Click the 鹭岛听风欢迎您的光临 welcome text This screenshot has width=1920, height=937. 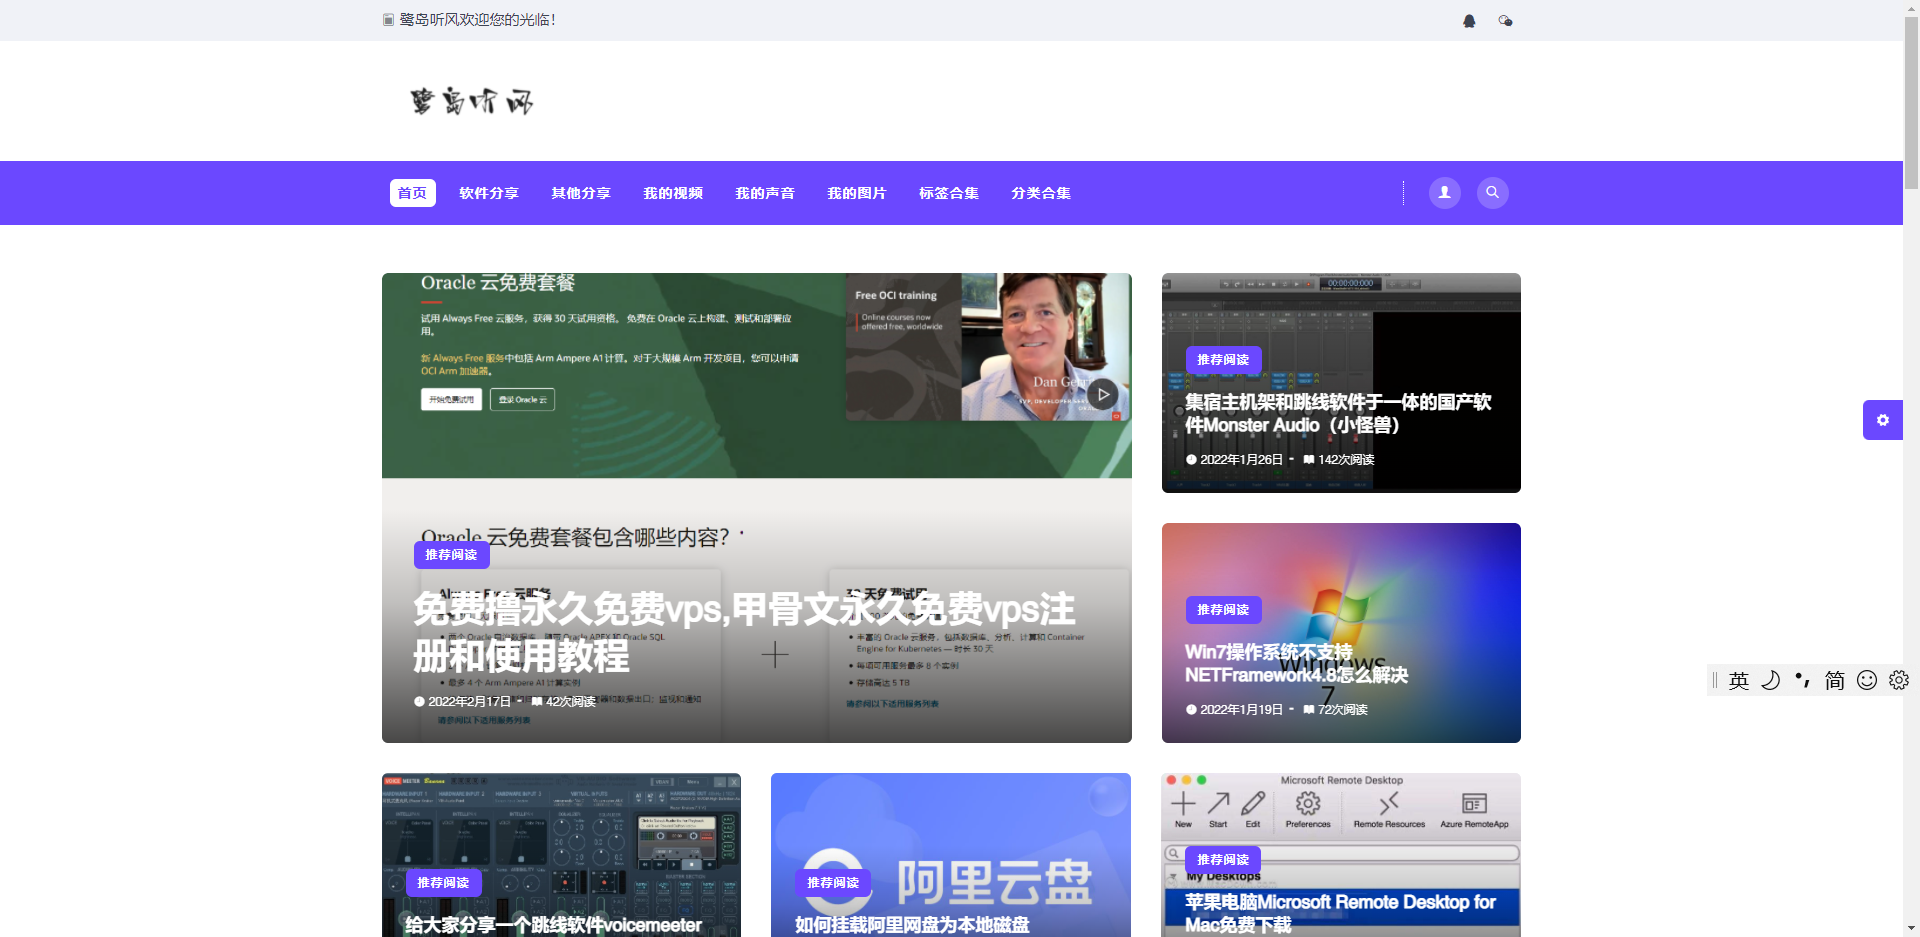coord(477,20)
